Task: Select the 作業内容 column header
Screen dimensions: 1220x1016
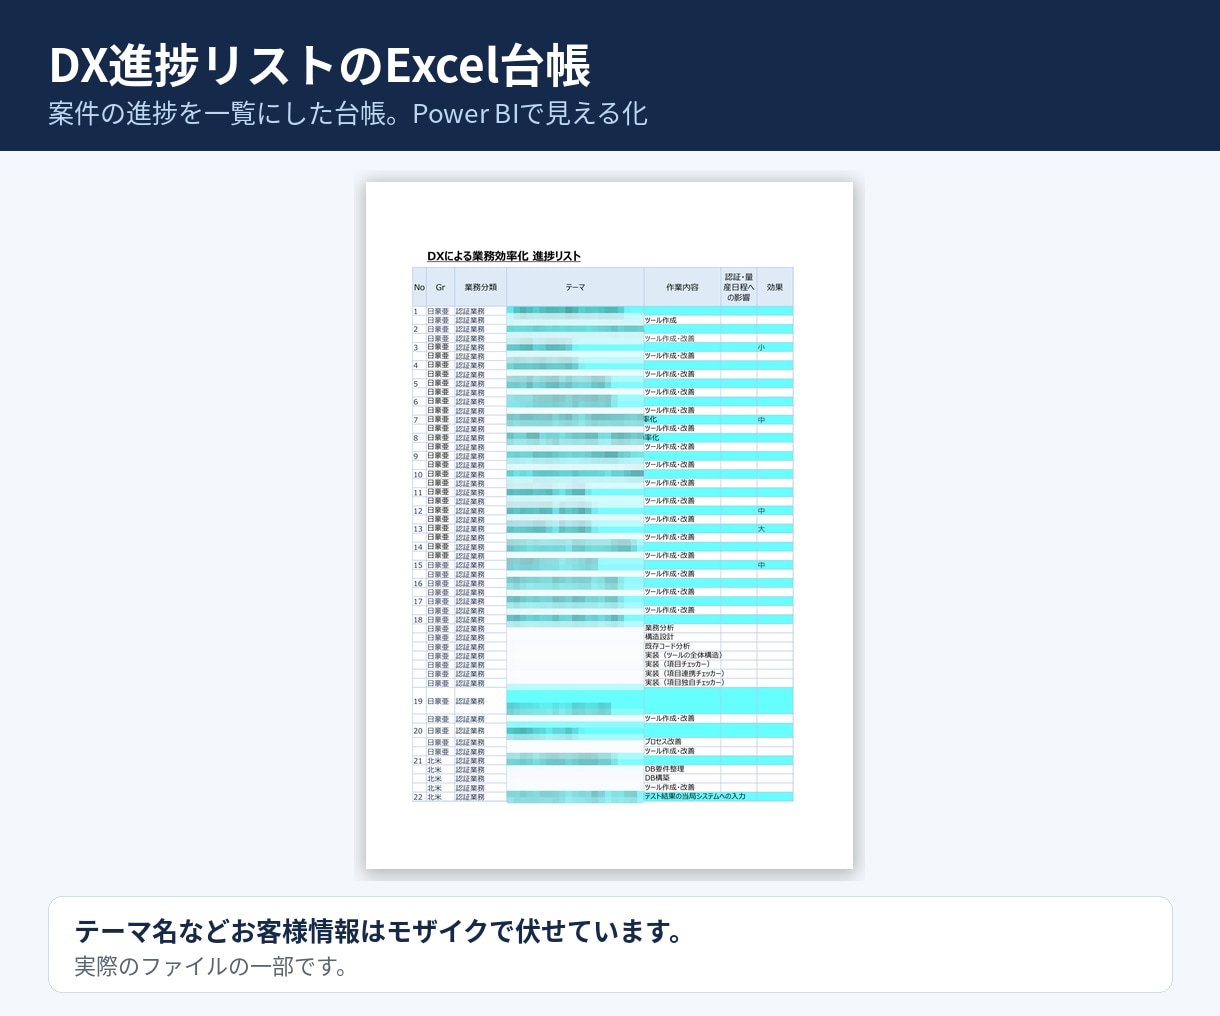Action: click(x=682, y=287)
